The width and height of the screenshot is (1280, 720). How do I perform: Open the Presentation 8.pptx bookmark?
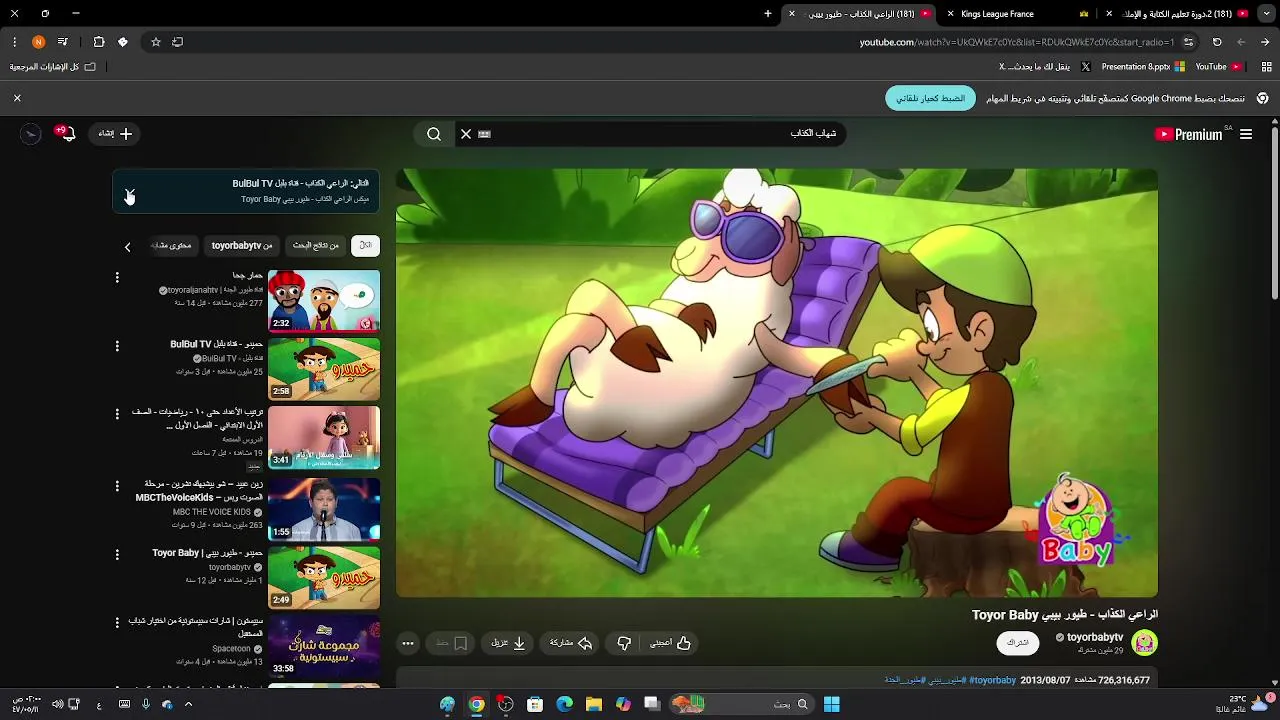click(x=1143, y=67)
